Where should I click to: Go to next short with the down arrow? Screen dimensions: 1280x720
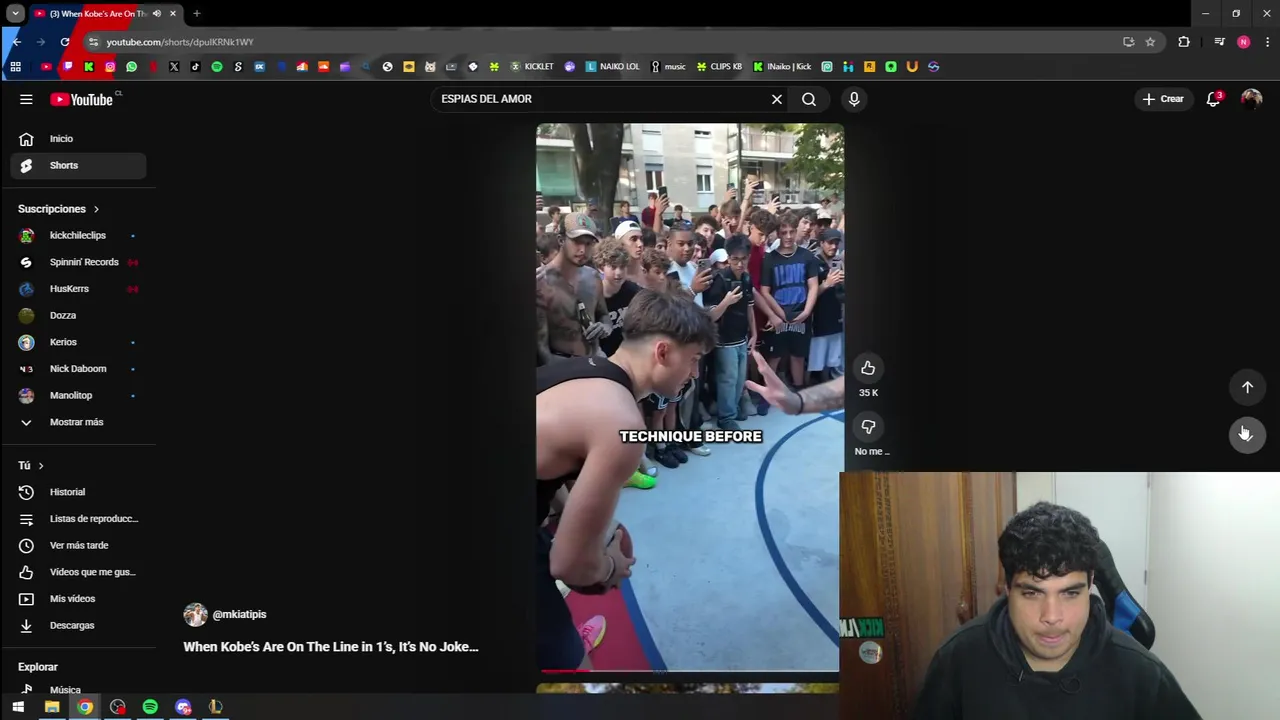point(1247,435)
